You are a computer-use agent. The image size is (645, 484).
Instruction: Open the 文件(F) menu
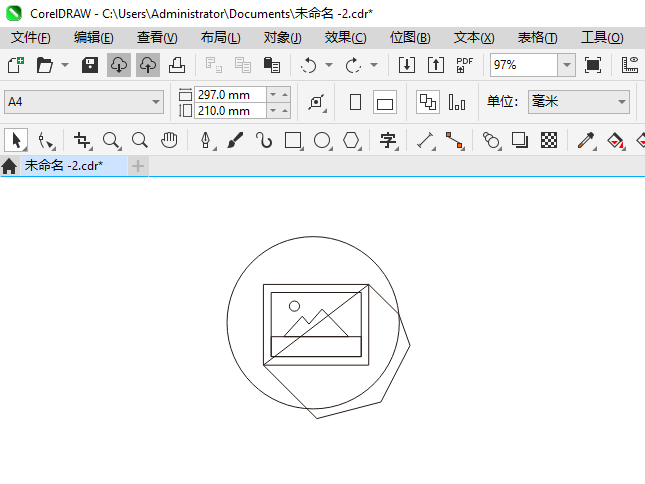pyautogui.click(x=31, y=37)
